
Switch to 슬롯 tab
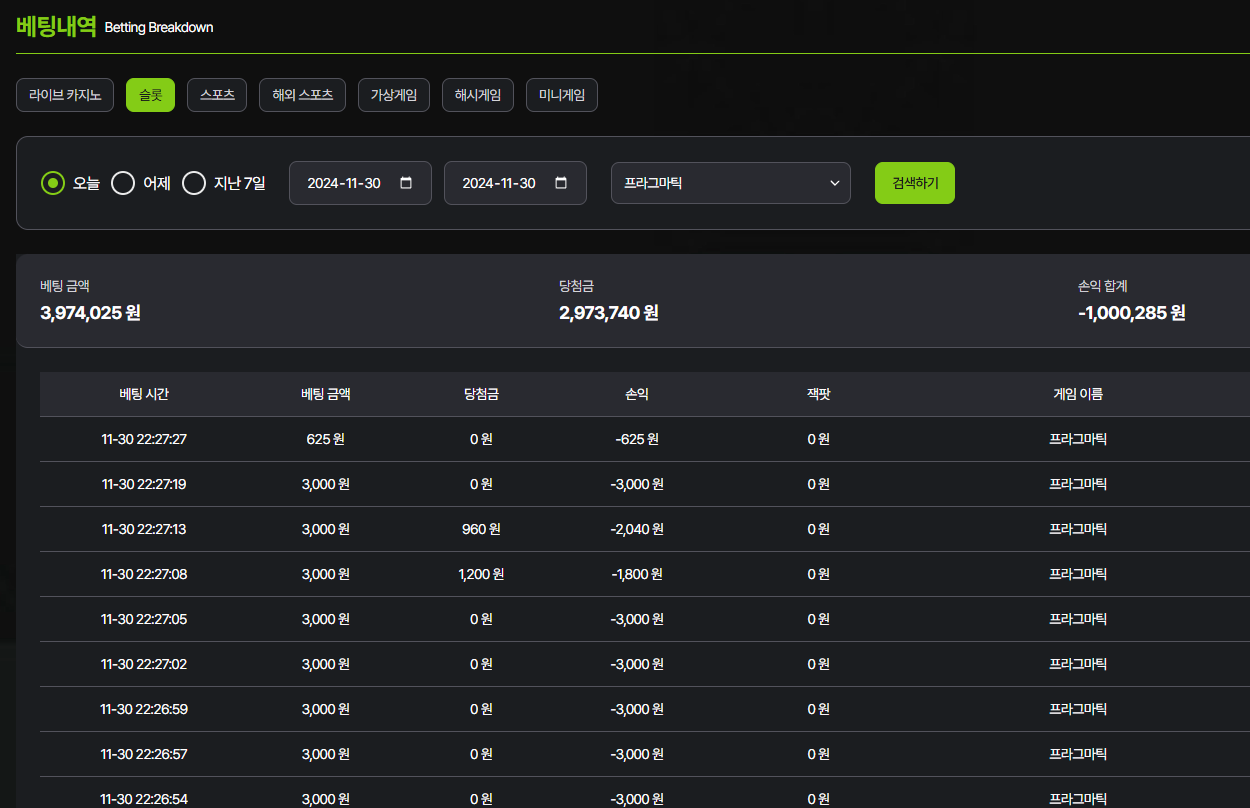pyautogui.click(x=150, y=95)
